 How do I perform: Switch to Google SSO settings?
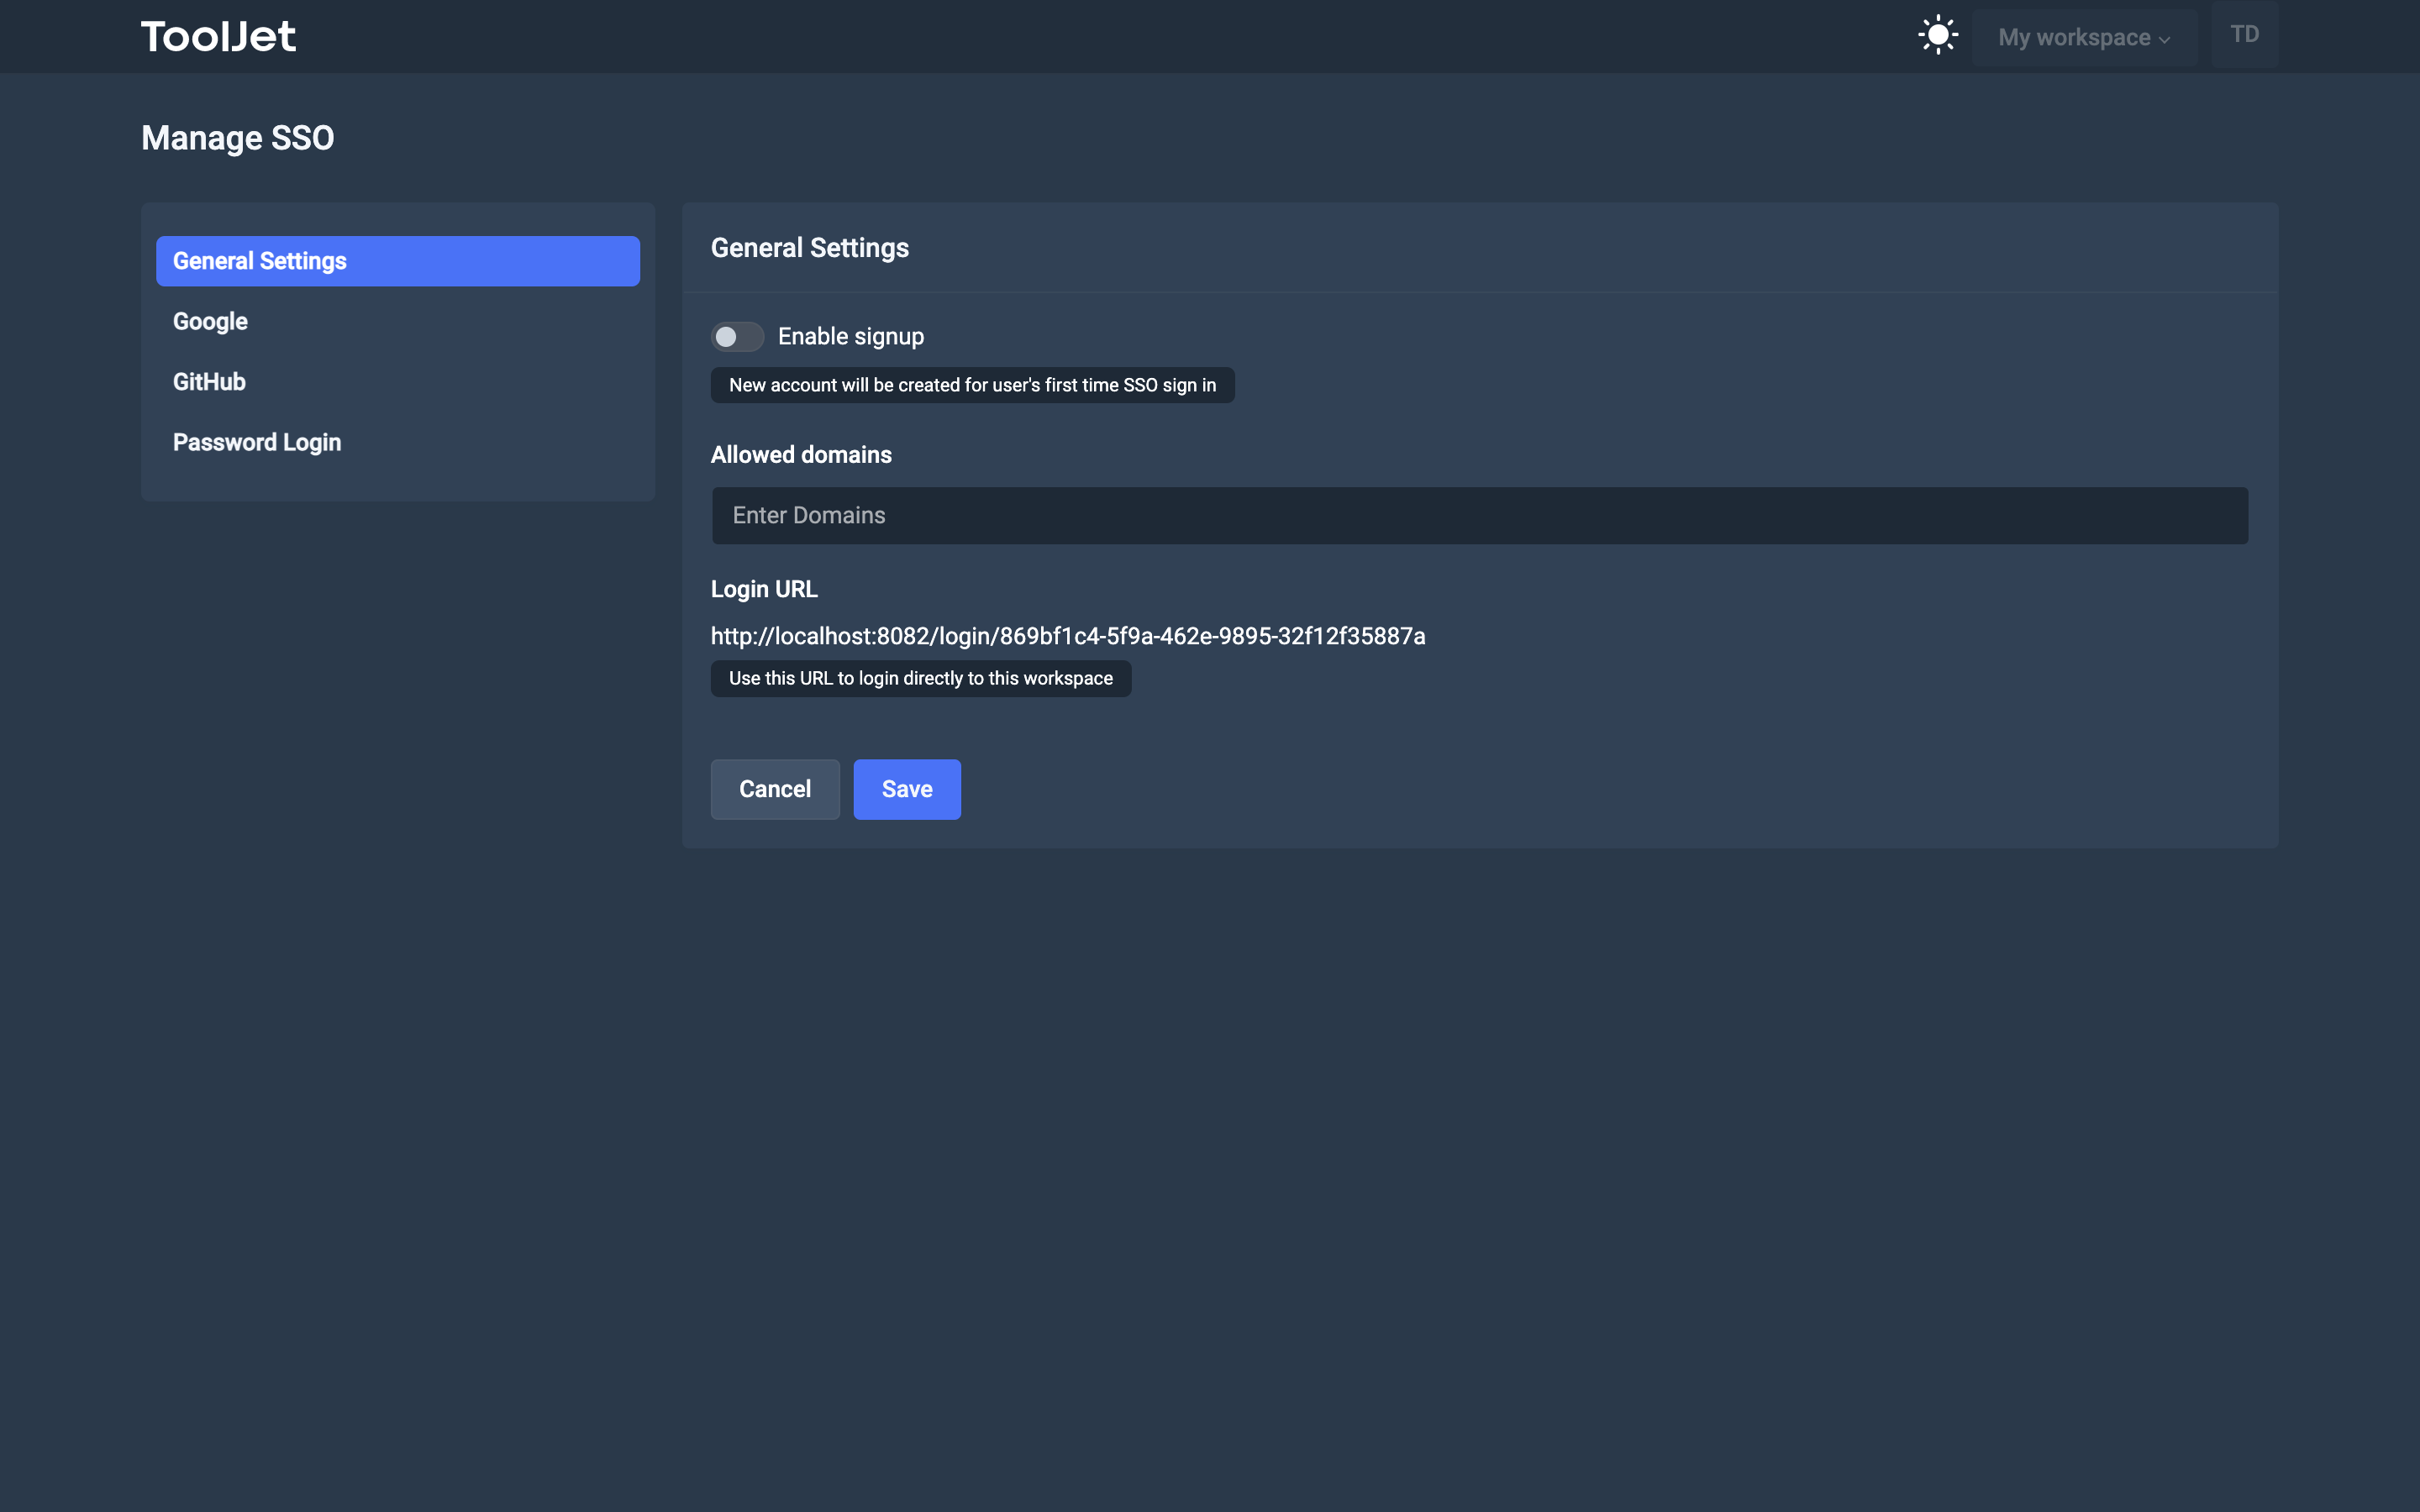(210, 321)
